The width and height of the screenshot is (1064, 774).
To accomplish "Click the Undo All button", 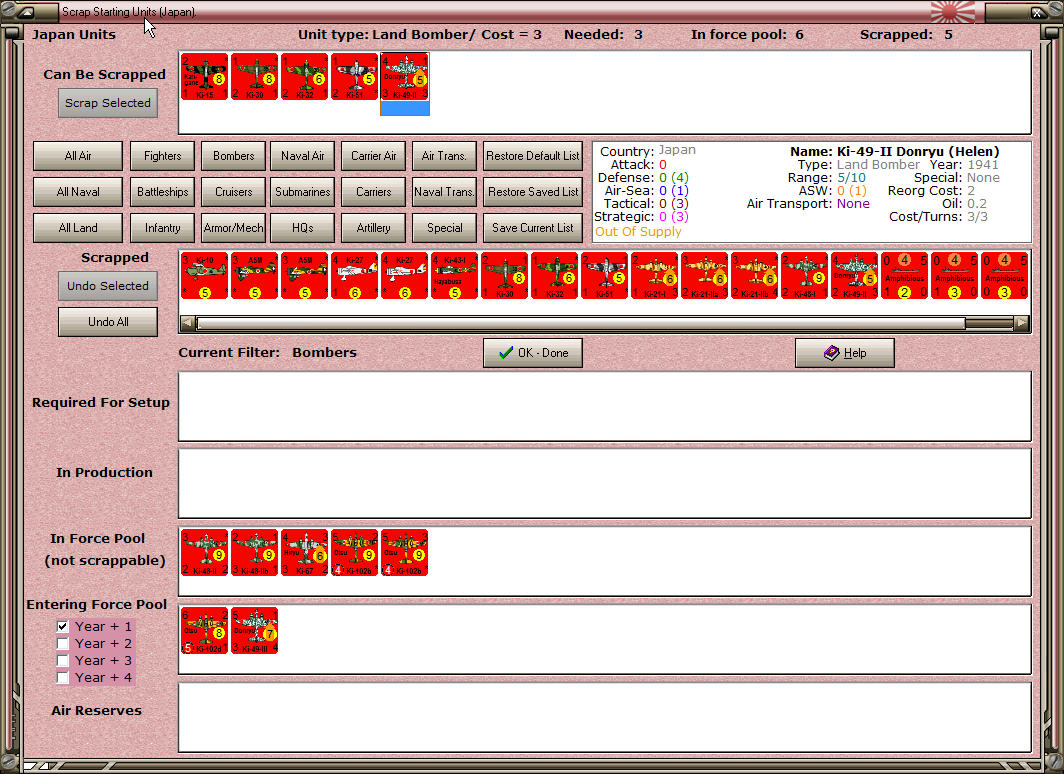I will pos(108,322).
